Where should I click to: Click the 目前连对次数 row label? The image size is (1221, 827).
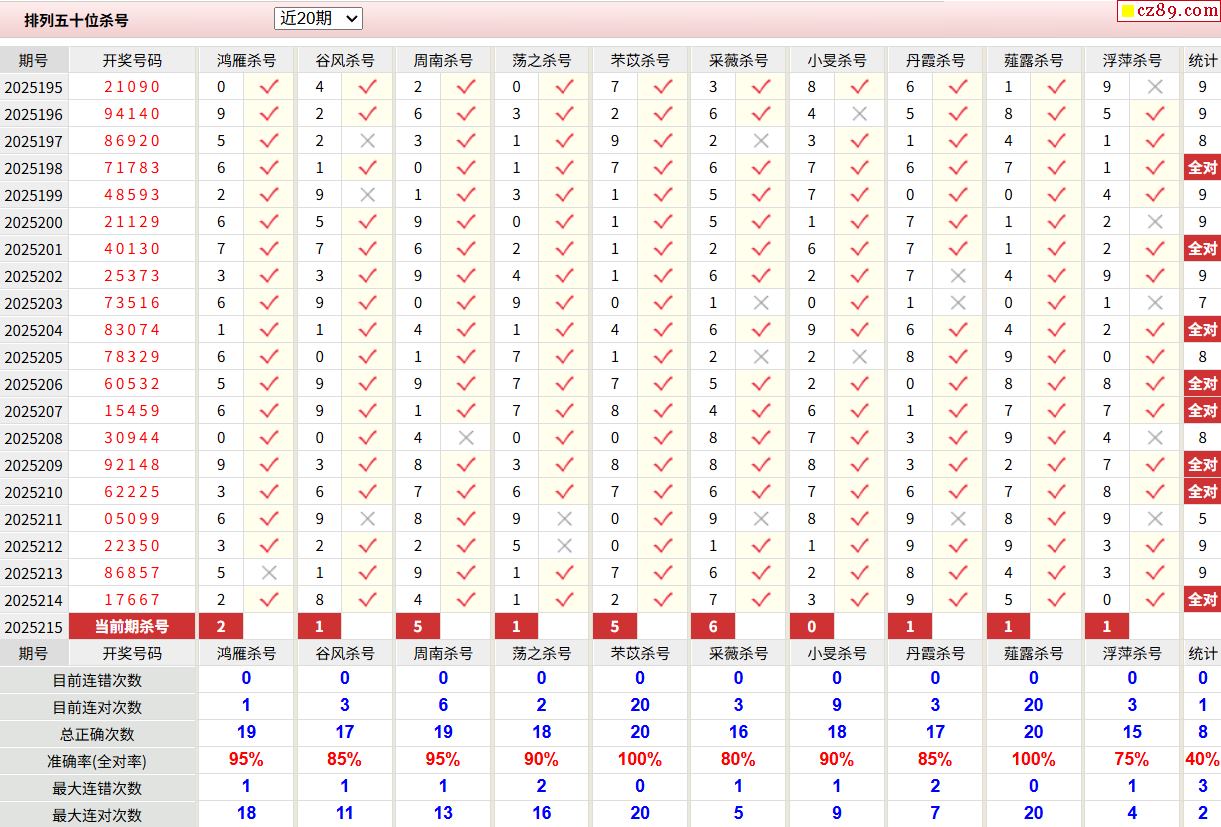[98, 707]
